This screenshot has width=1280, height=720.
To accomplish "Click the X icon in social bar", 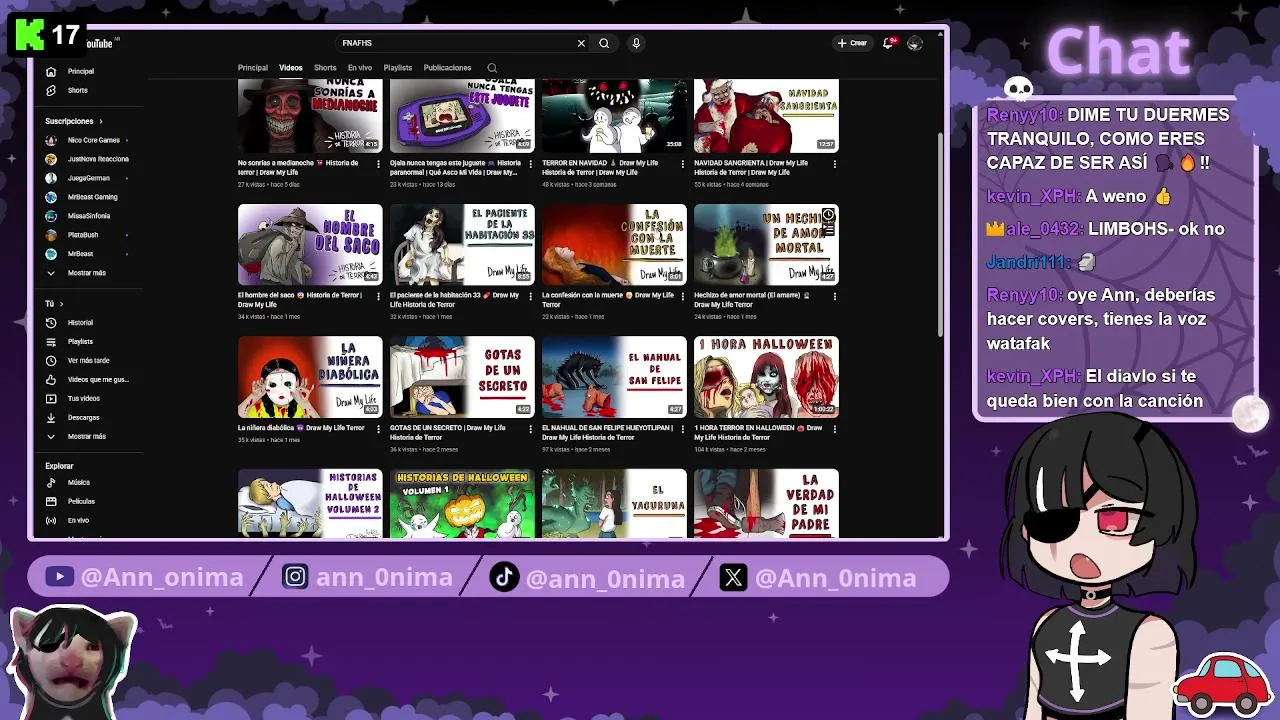I will [x=733, y=577].
